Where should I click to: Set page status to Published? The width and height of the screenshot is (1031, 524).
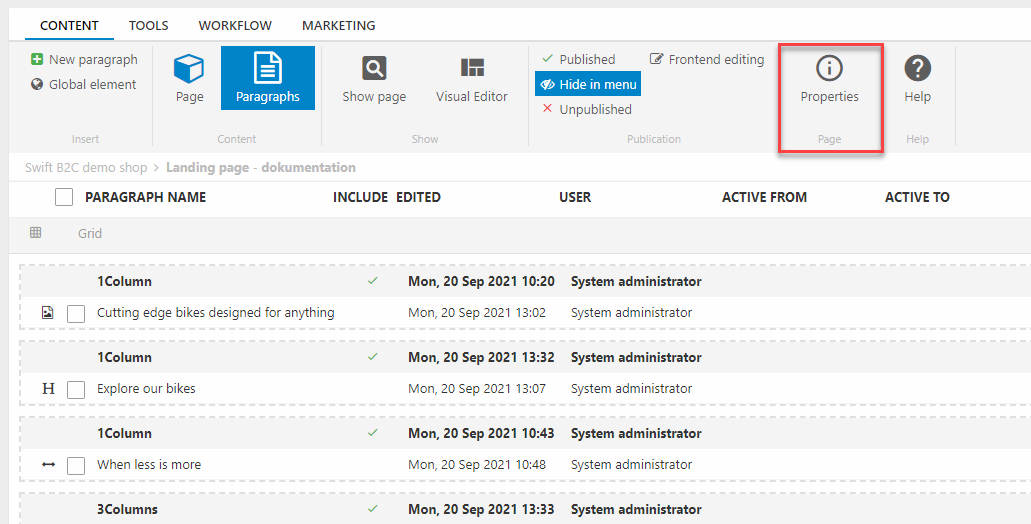point(578,60)
